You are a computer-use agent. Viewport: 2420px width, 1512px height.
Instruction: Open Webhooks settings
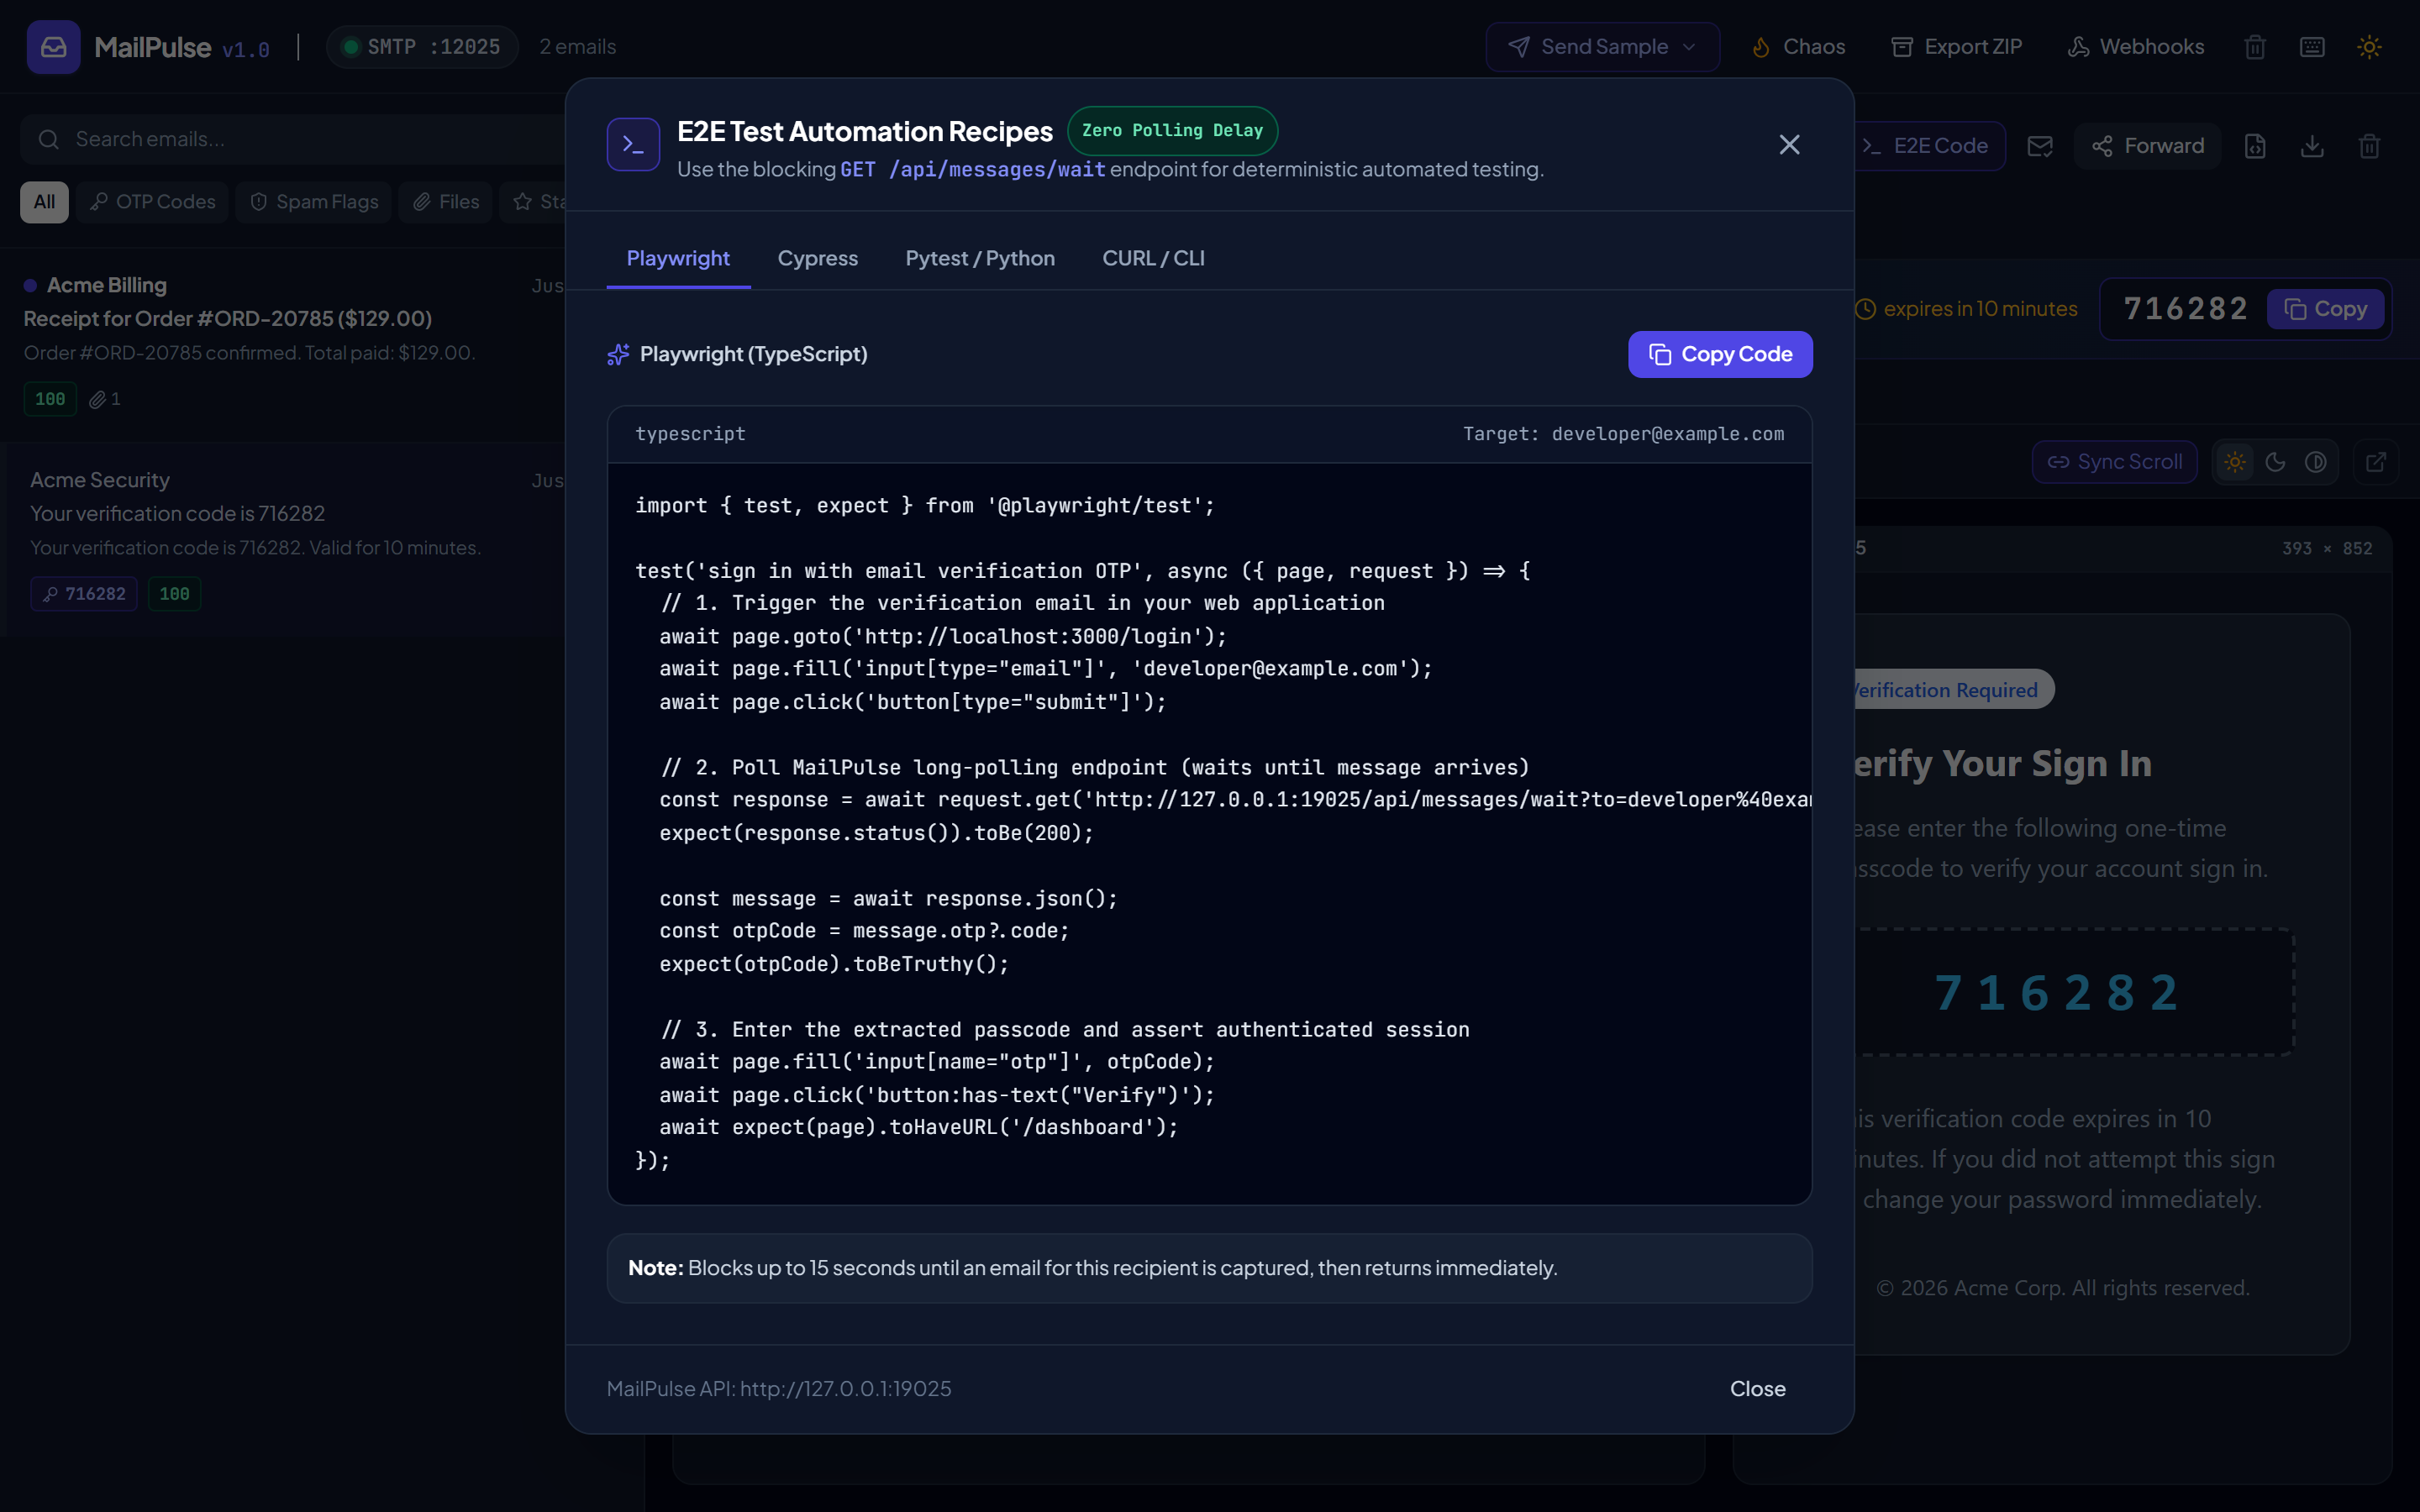click(x=2135, y=47)
